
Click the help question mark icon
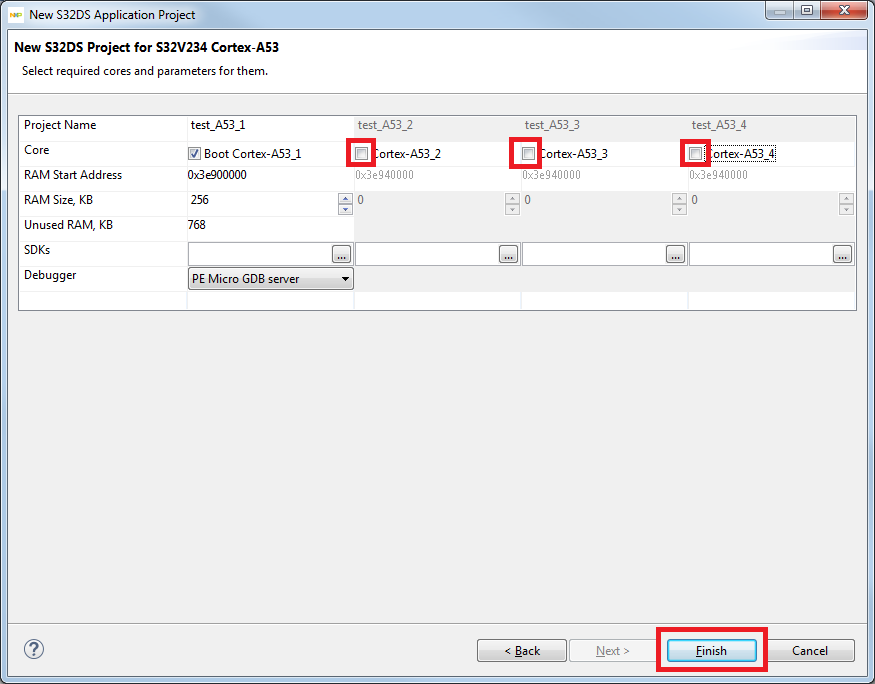click(x=34, y=649)
